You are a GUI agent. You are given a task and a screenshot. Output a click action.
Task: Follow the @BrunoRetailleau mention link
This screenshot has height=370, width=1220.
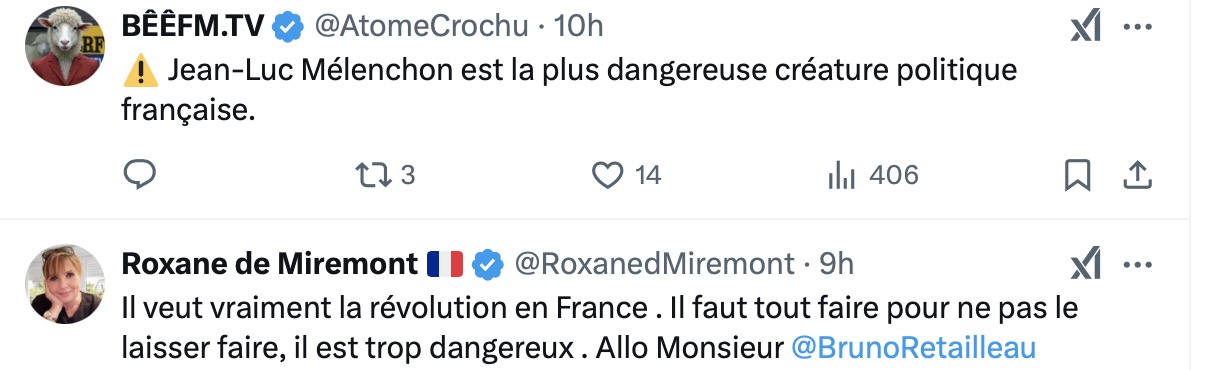tap(914, 348)
